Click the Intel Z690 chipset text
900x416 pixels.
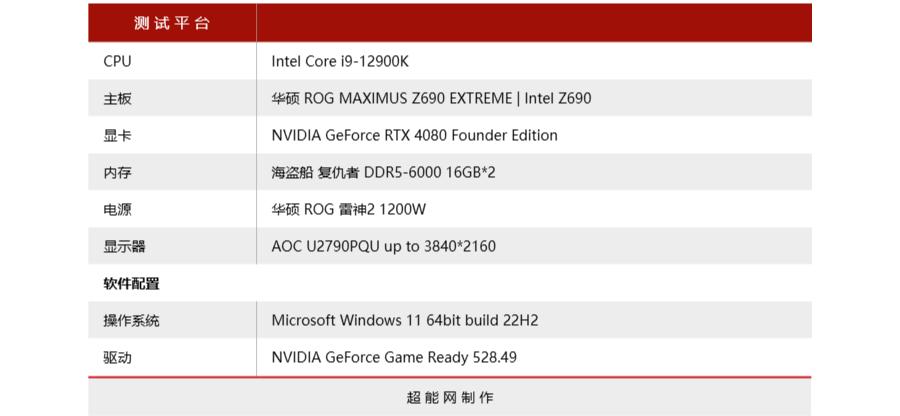coord(557,98)
